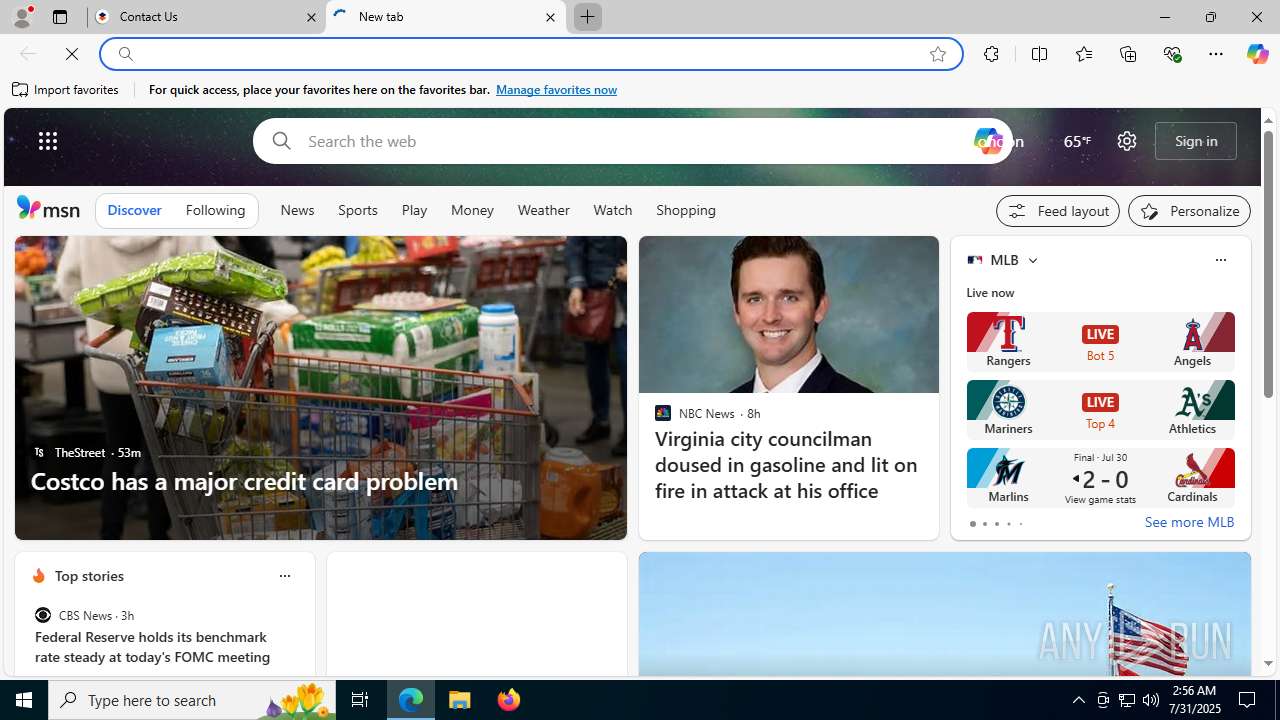Click the browser address bar
This screenshot has height=720, width=1280.
coord(530,54)
